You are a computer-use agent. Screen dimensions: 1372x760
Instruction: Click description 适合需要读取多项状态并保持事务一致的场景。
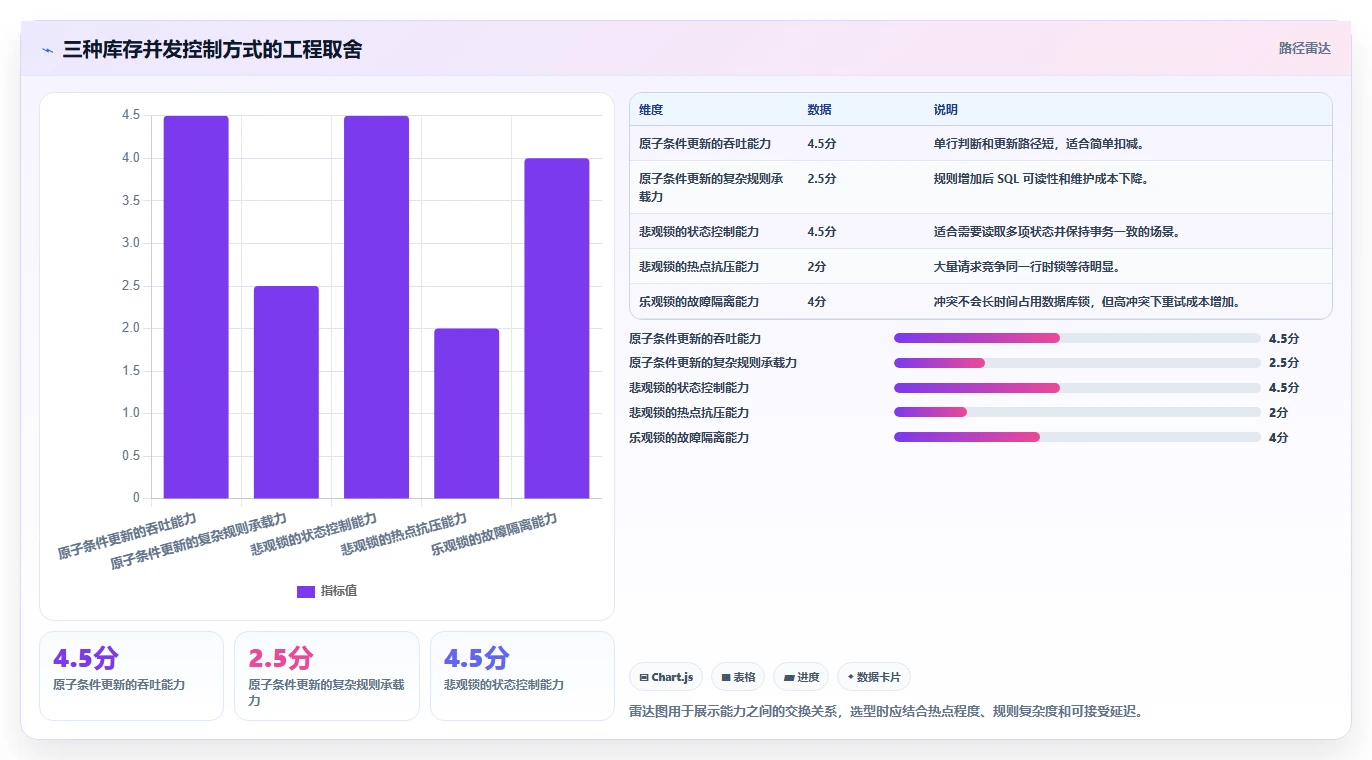(1058, 232)
